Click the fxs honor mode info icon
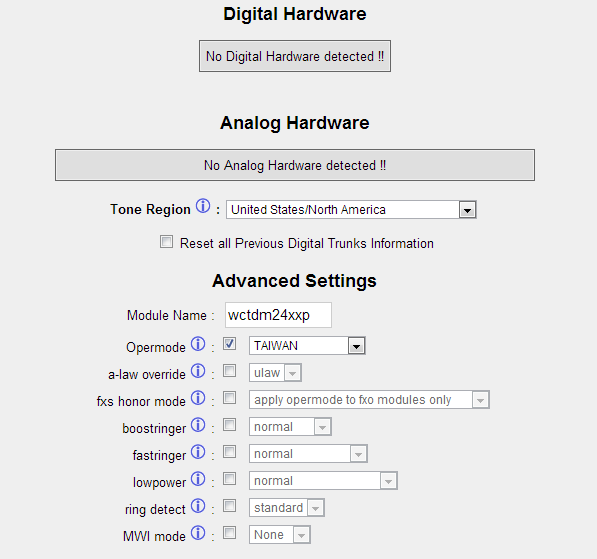 pos(198,398)
